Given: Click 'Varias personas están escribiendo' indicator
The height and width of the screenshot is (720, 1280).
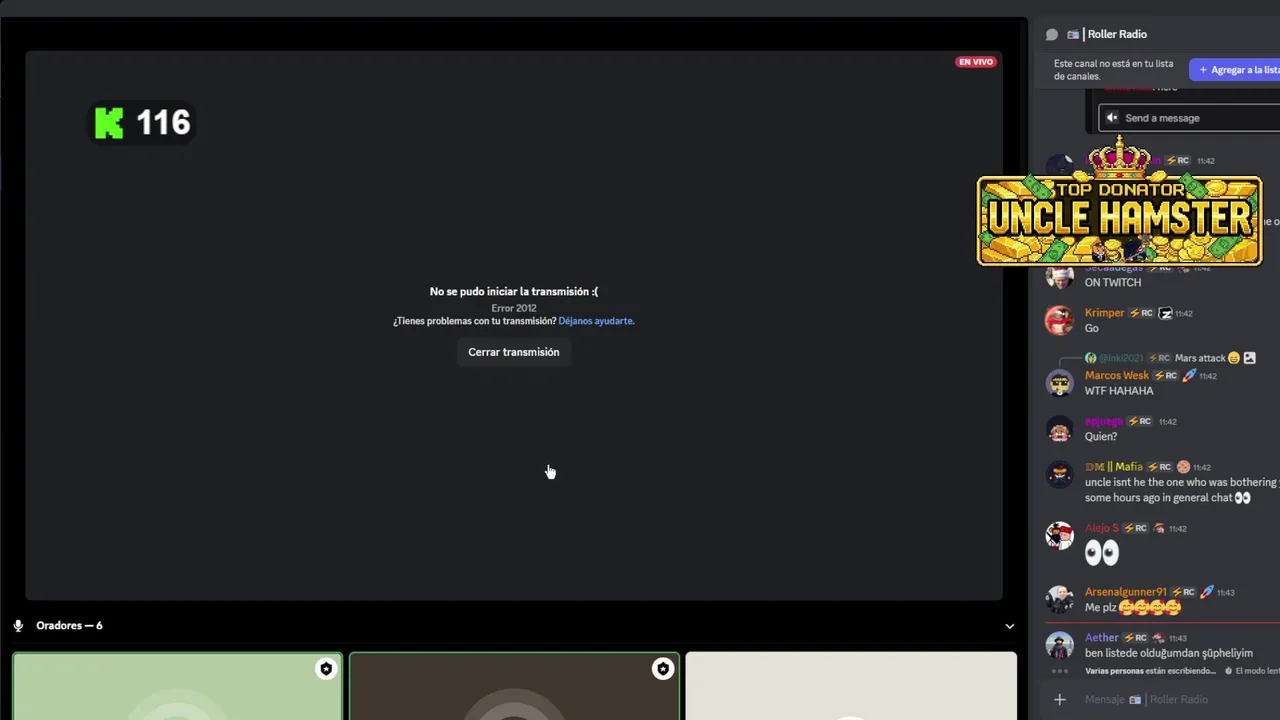Looking at the screenshot, I should pyautogui.click(x=1152, y=672).
